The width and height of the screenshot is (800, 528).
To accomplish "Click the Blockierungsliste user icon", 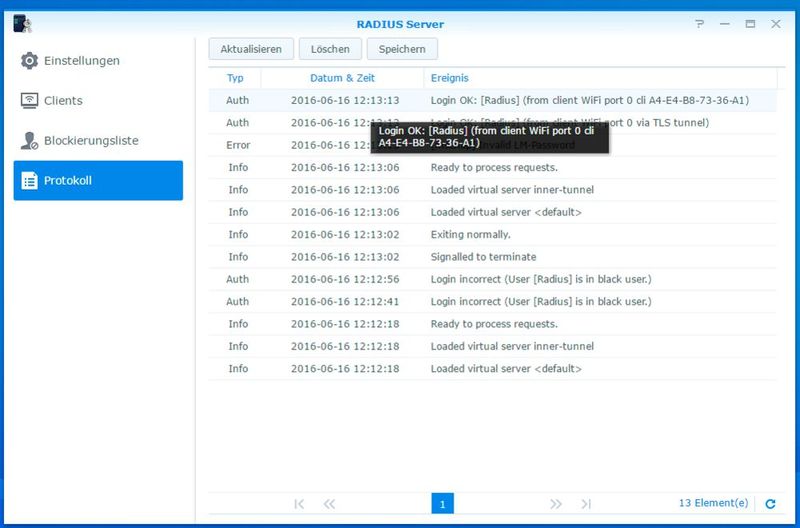I will [29, 140].
